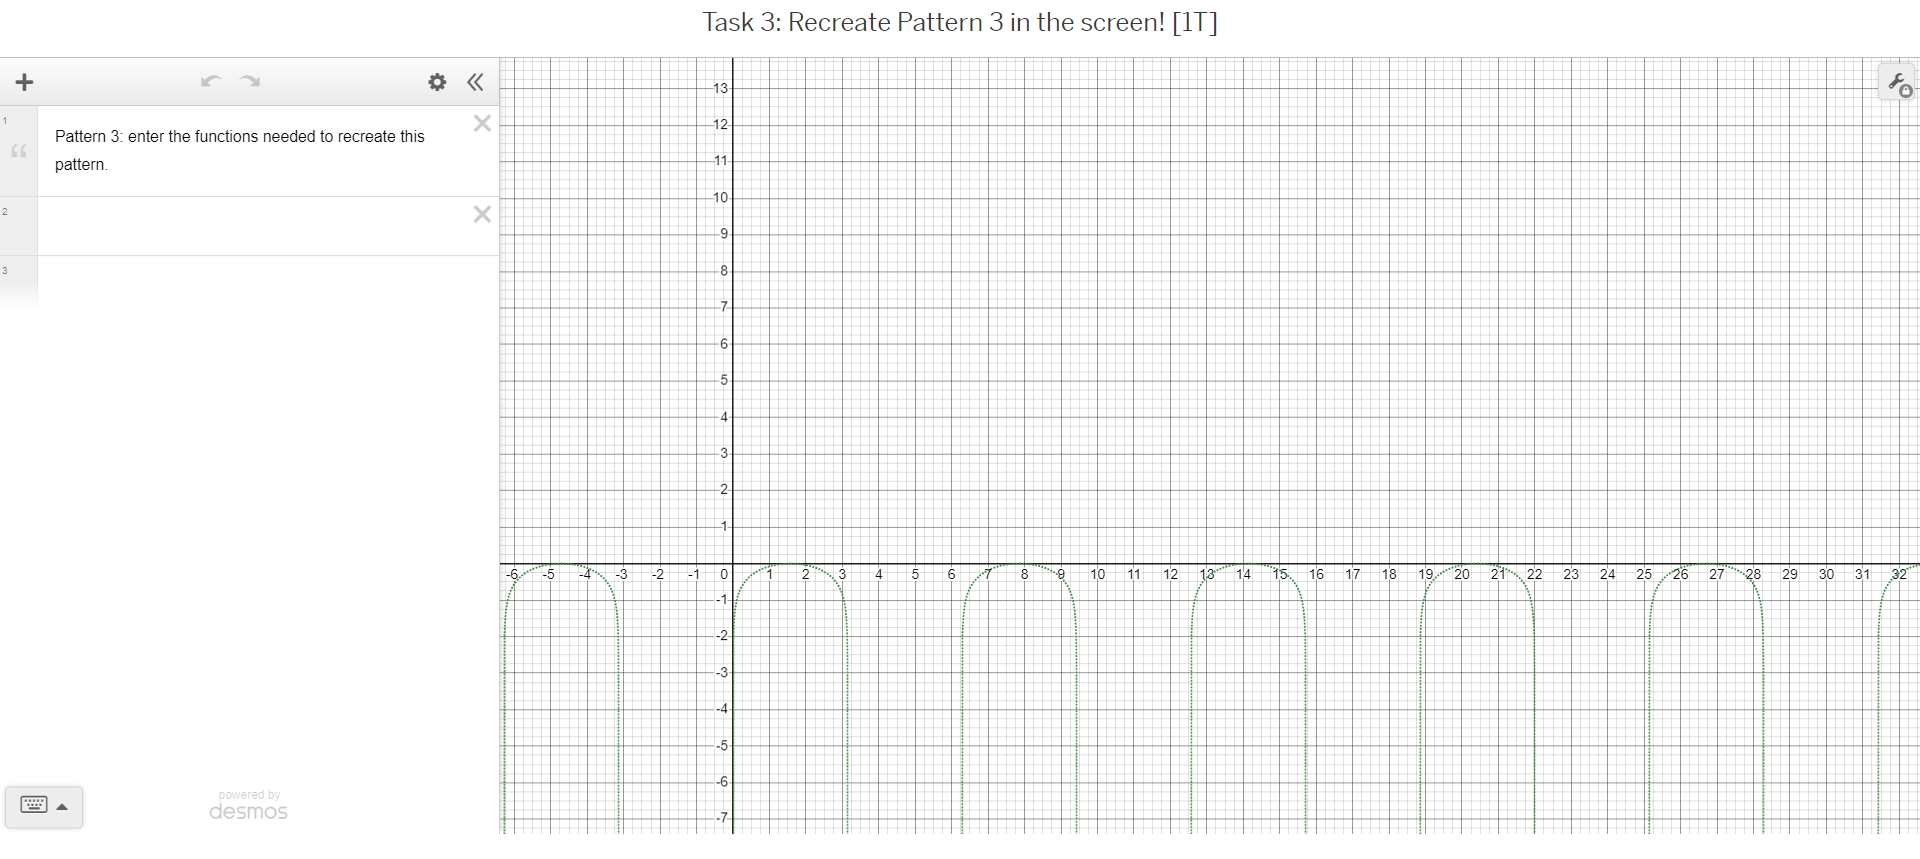The width and height of the screenshot is (1920, 859).
Task: Click the 'powered by desmos' logo
Action: tap(248, 806)
